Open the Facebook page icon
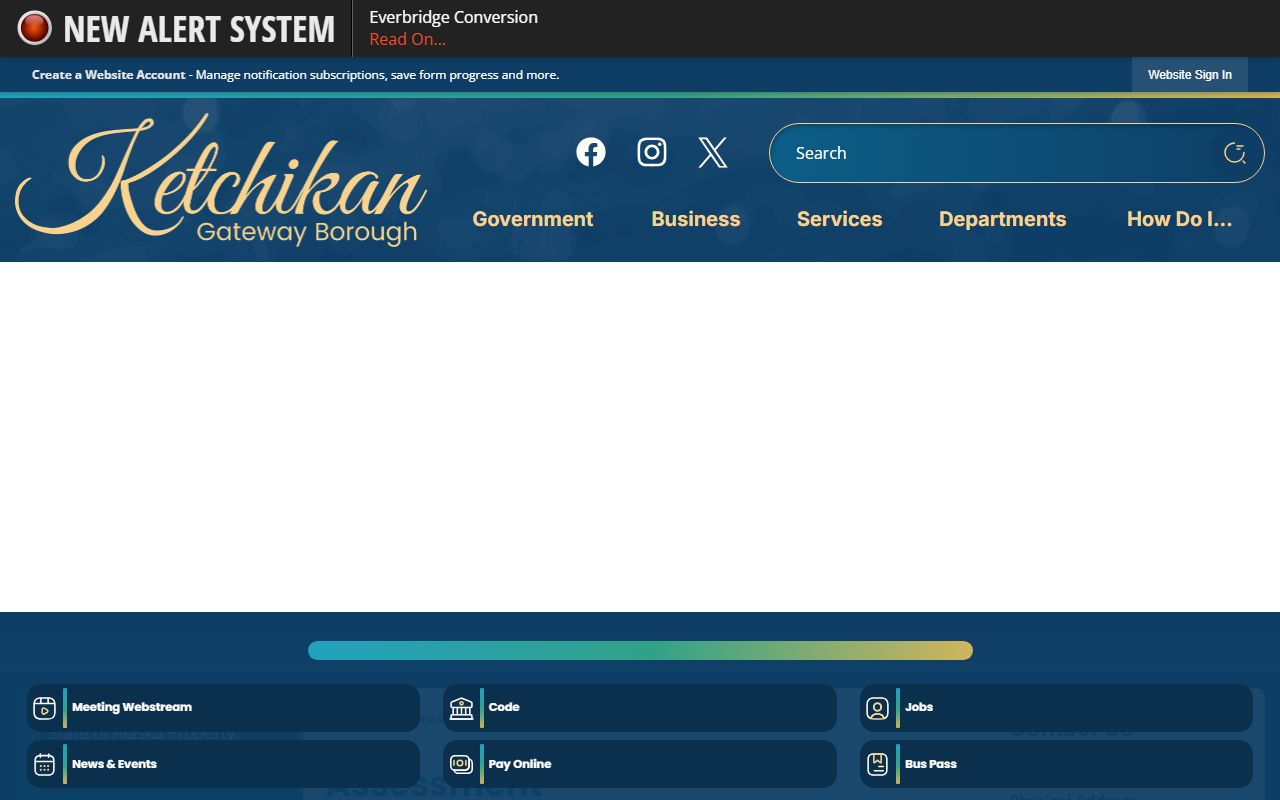 pyautogui.click(x=591, y=152)
